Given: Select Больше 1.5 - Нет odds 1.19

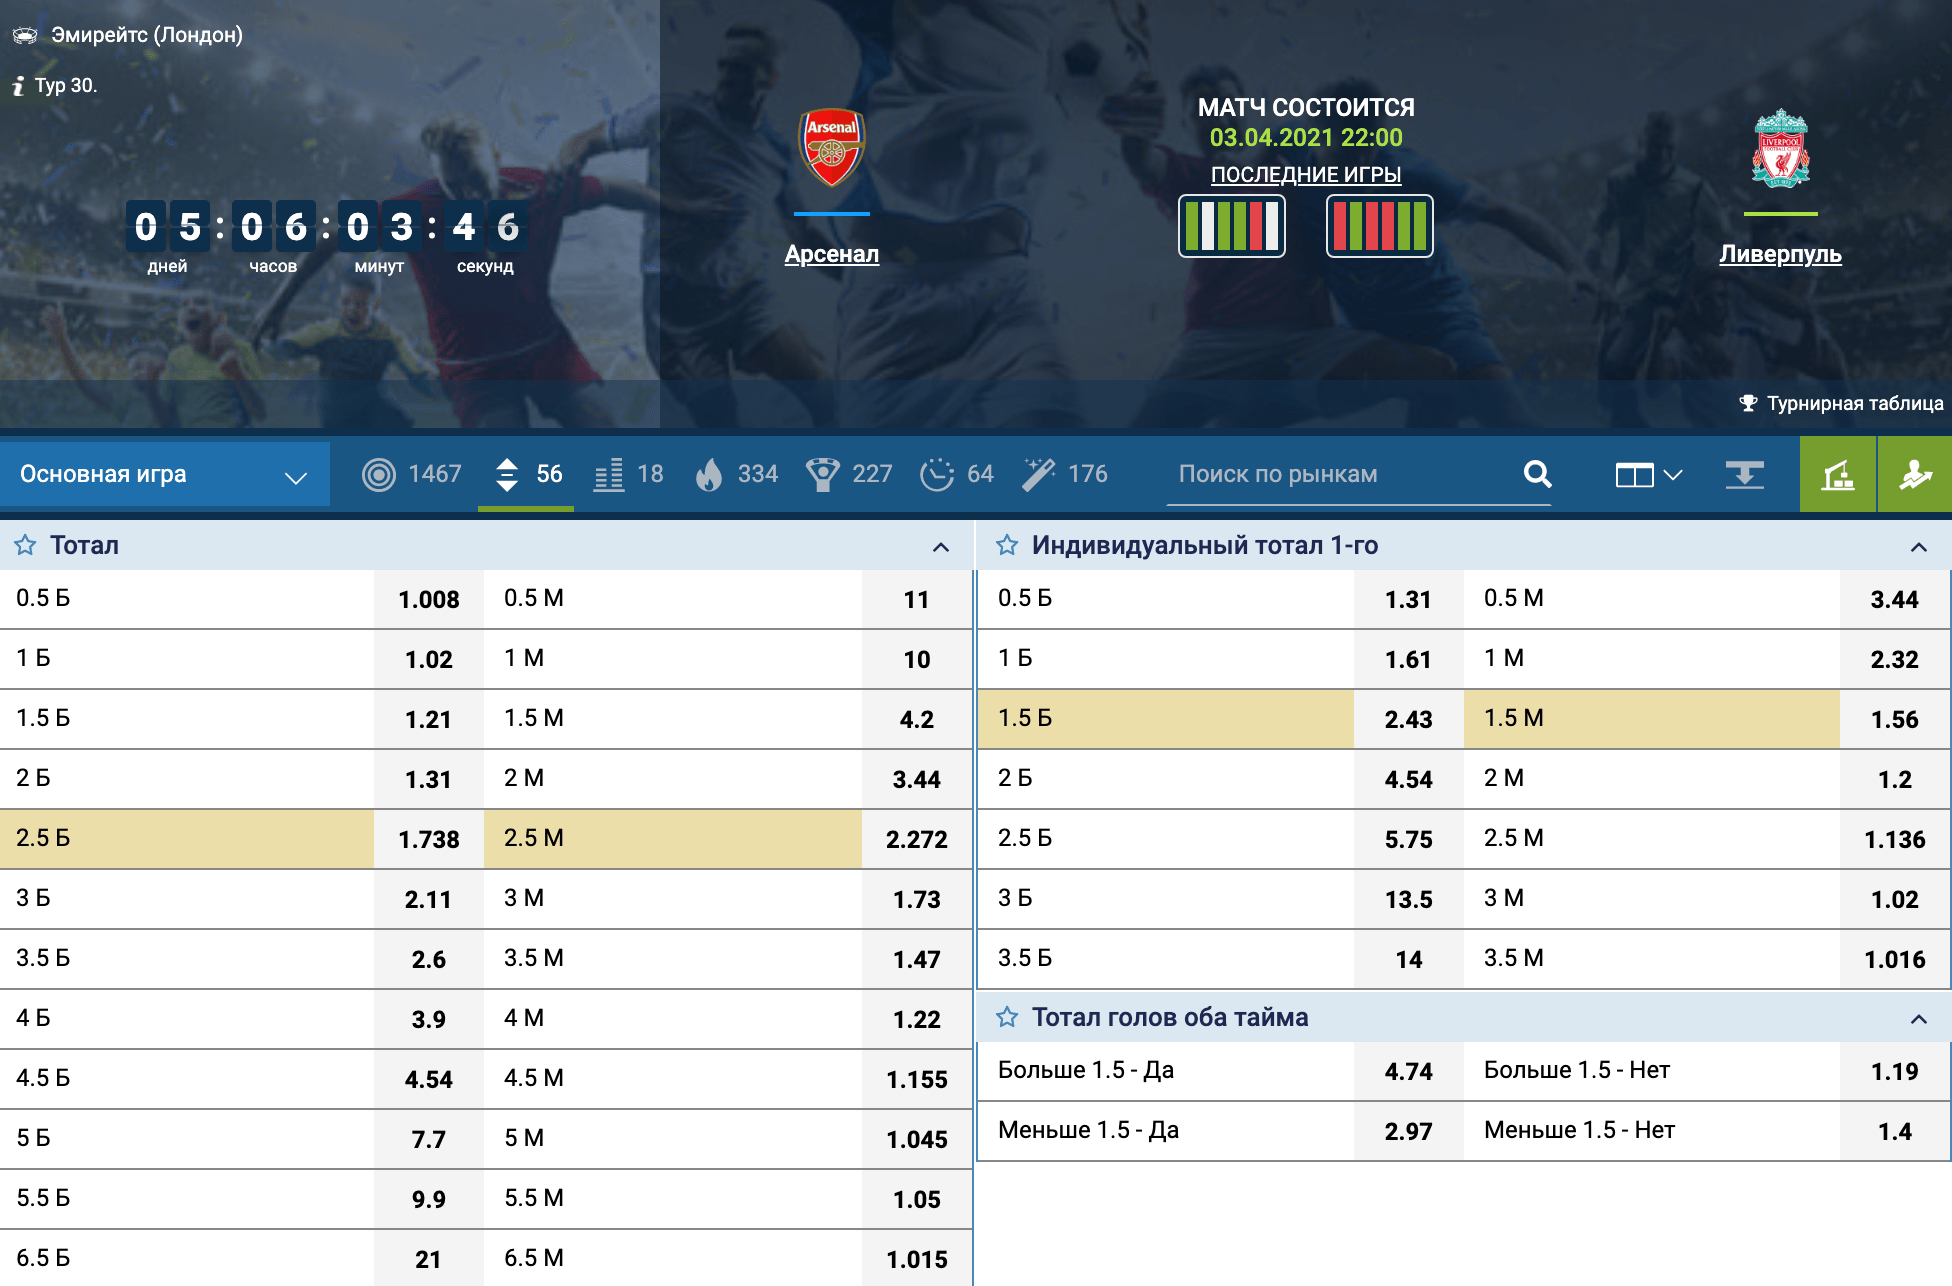Looking at the screenshot, I should tap(1895, 1071).
